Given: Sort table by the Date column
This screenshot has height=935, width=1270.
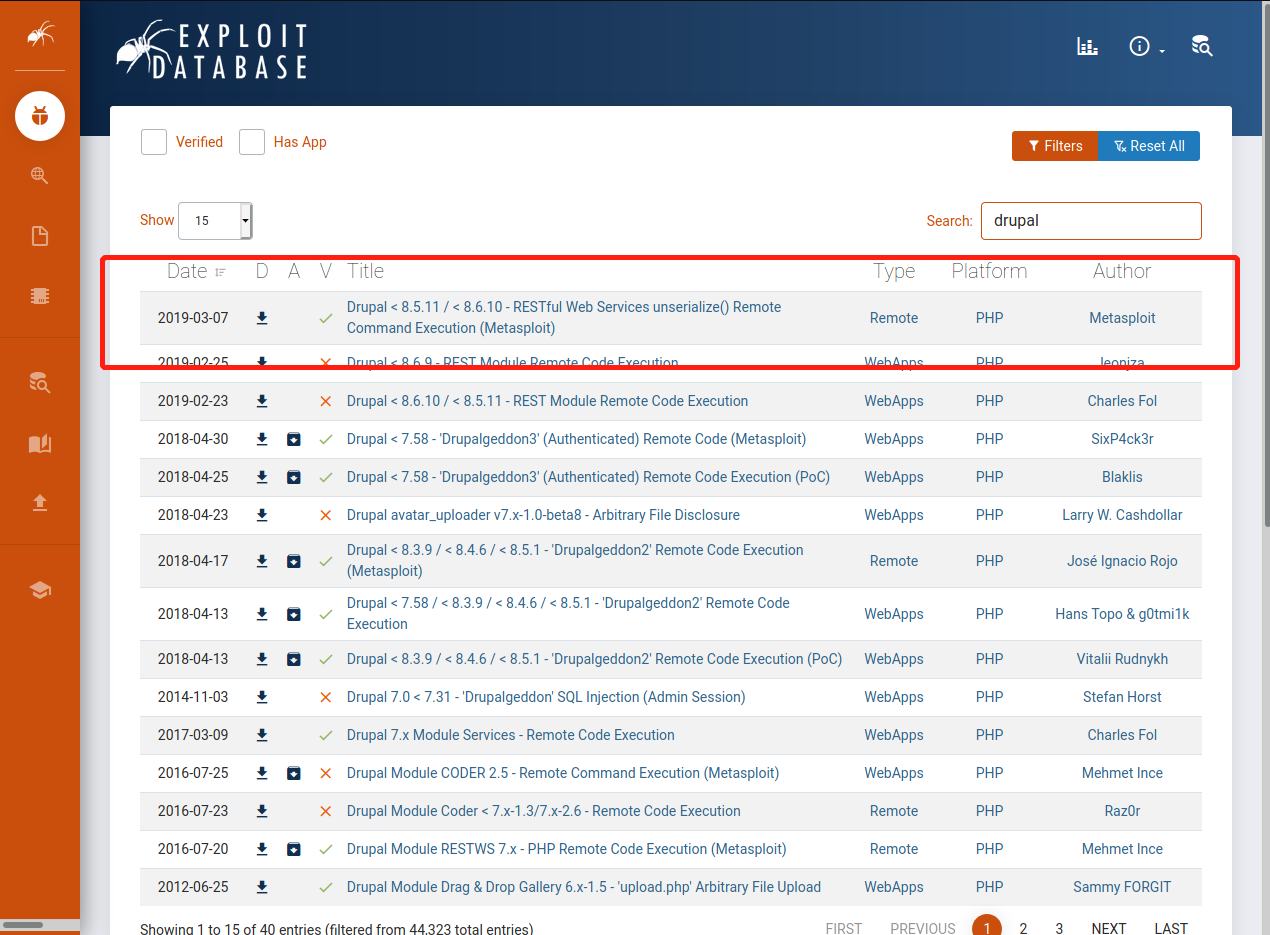Looking at the screenshot, I should pyautogui.click(x=196, y=271).
